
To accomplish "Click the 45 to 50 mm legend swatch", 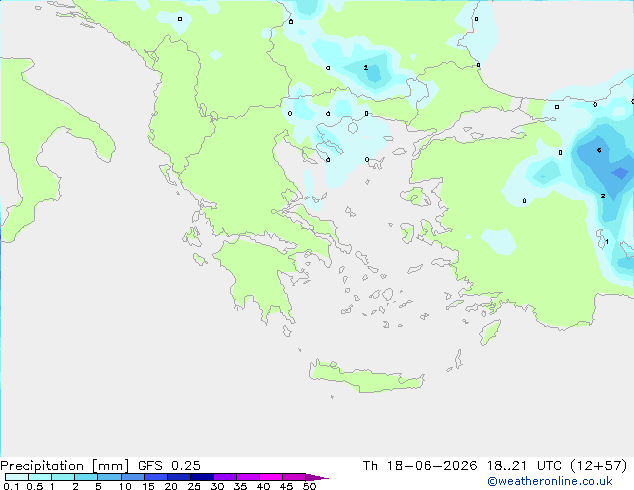I will [x=294, y=477].
